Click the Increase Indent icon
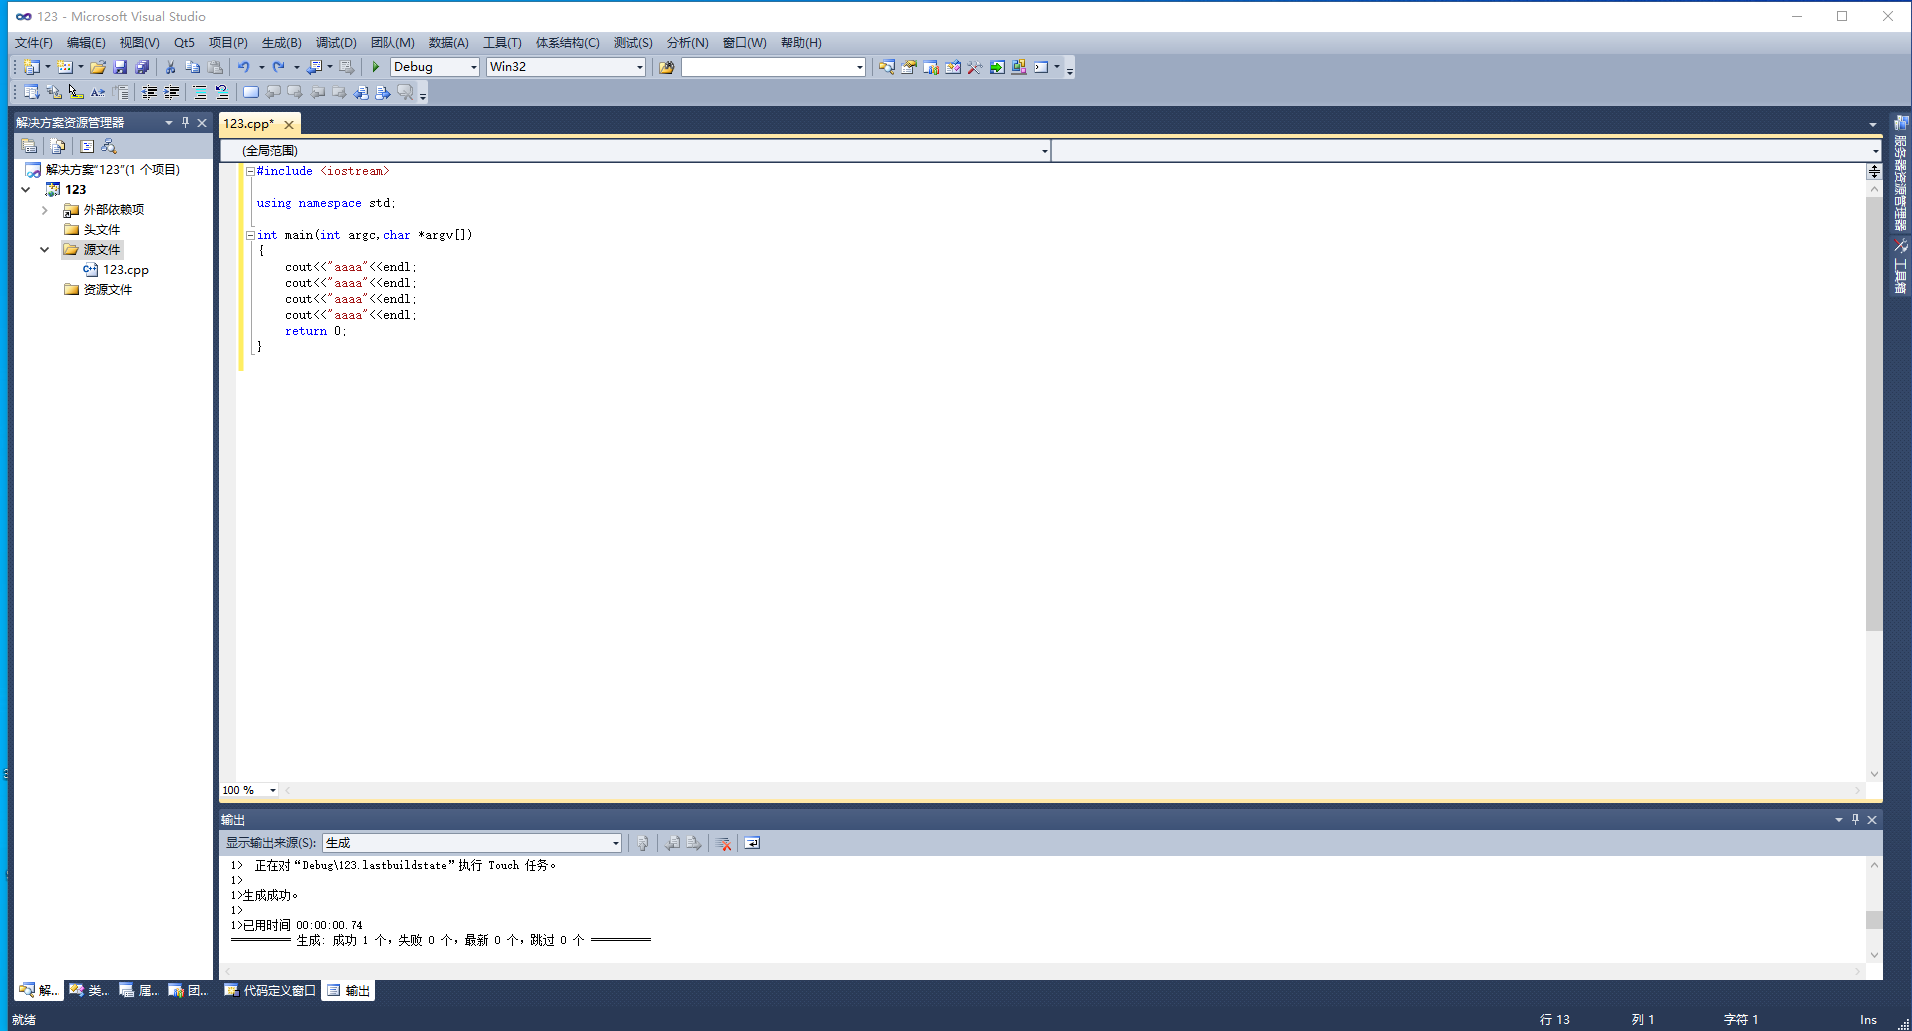Screen dimensions: 1912x1031 tap(171, 92)
